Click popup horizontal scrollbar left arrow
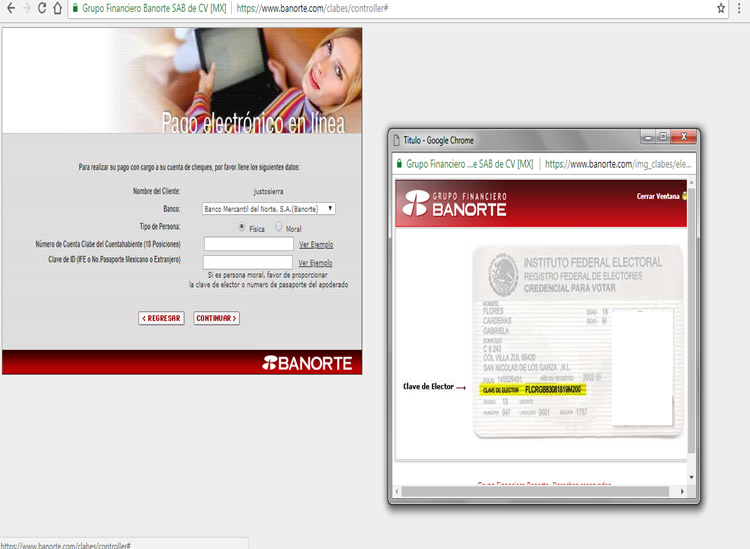Image resolution: width=750 pixels, height=549 pixels. 397,491
